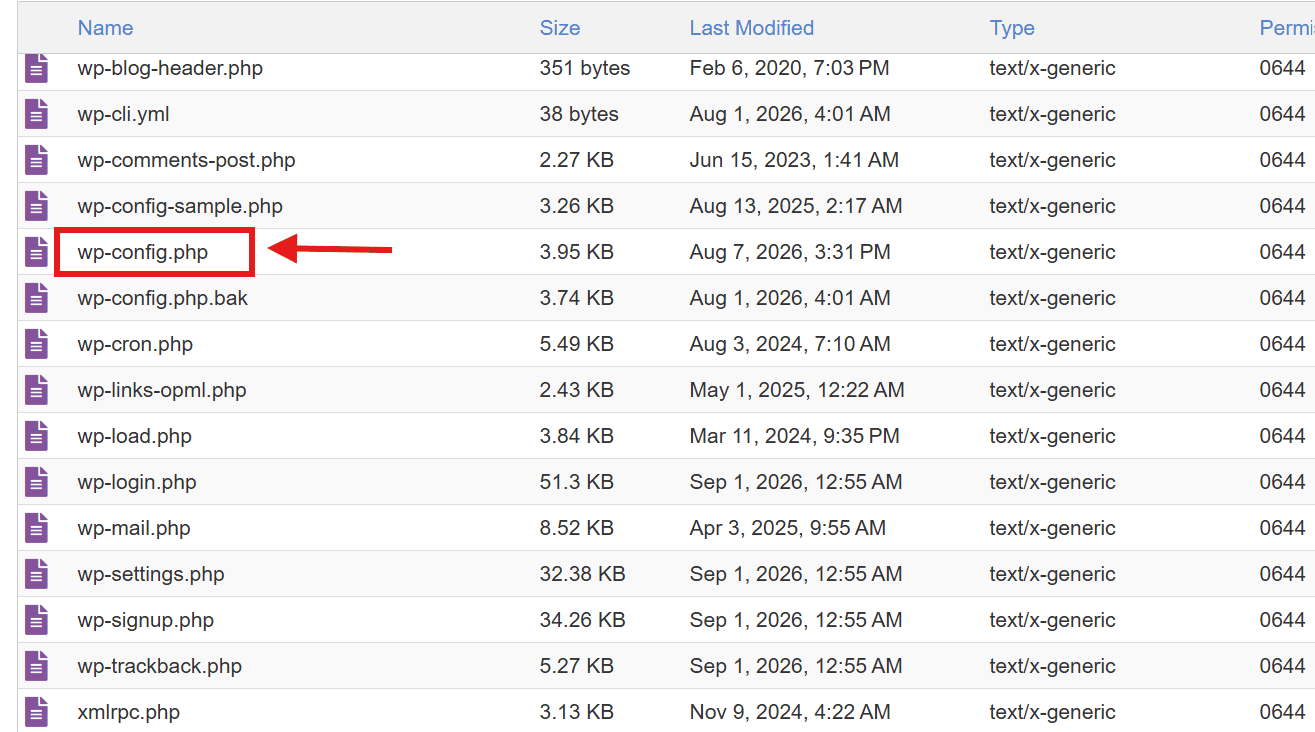
Task: Click the file icon beside wp-cli.yml
Action: coord(36,114)
